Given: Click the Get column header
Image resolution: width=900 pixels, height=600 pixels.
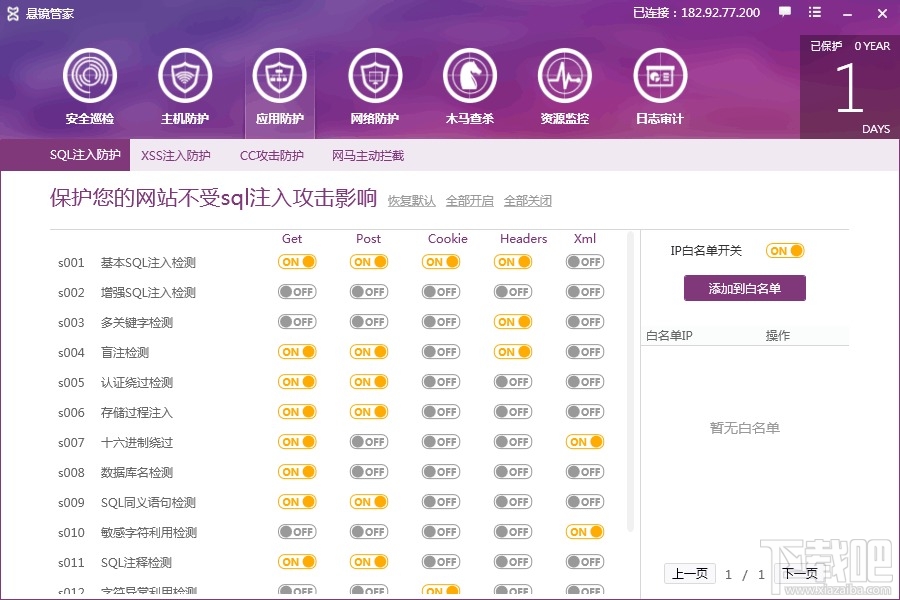Looking at the screenshot, I should [x=292, y=238].
